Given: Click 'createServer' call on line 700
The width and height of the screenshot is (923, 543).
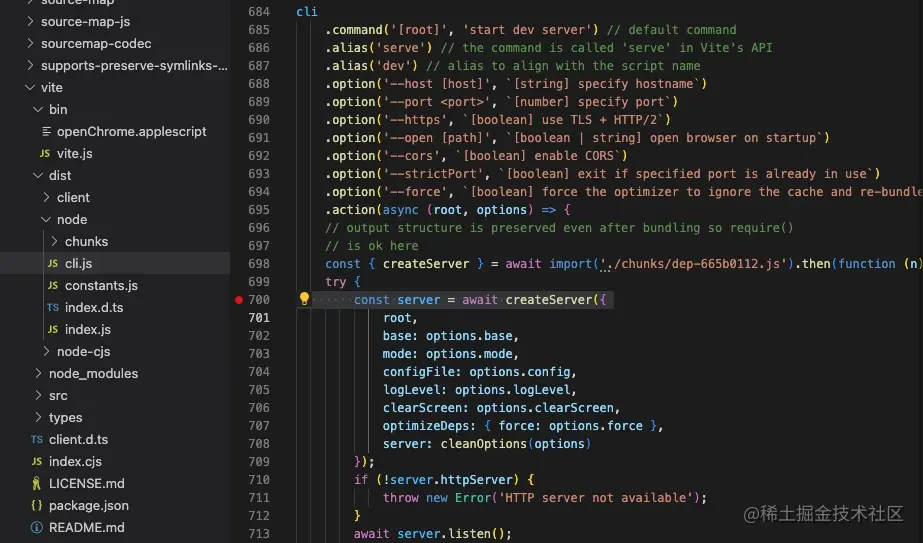Looking at the screenshot, I should (x=549, y=300).
